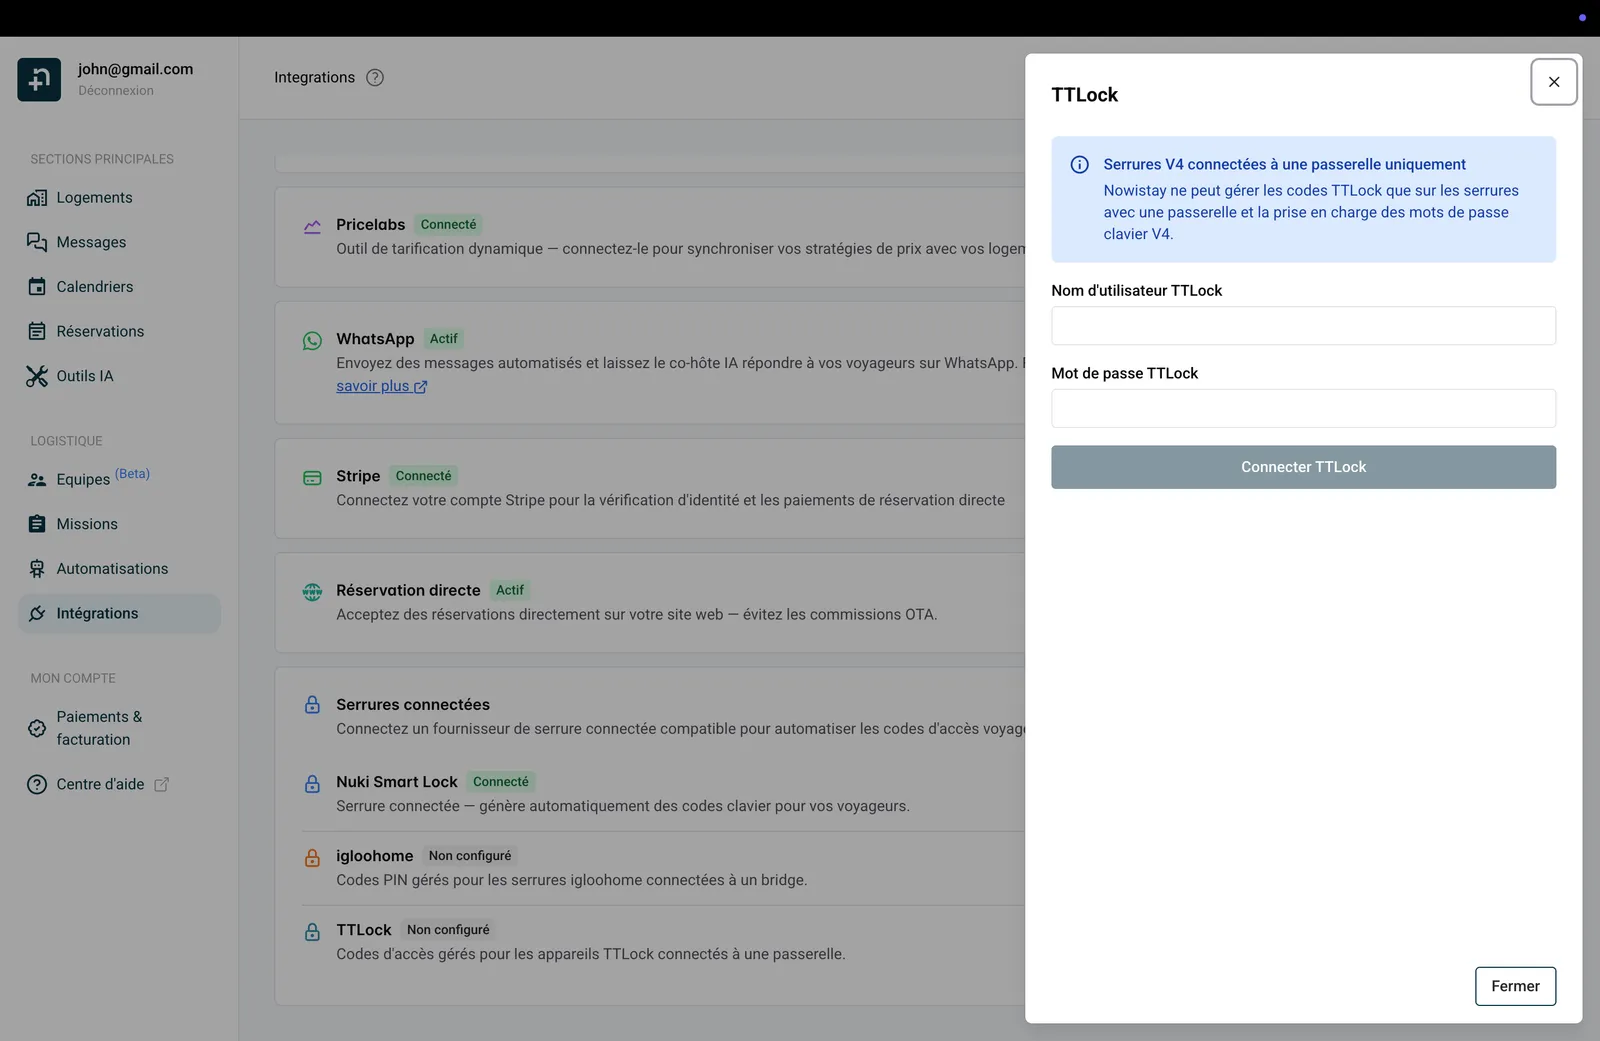
Task: Click the TTLock row lock icon
Action: [x=312, y=931]
